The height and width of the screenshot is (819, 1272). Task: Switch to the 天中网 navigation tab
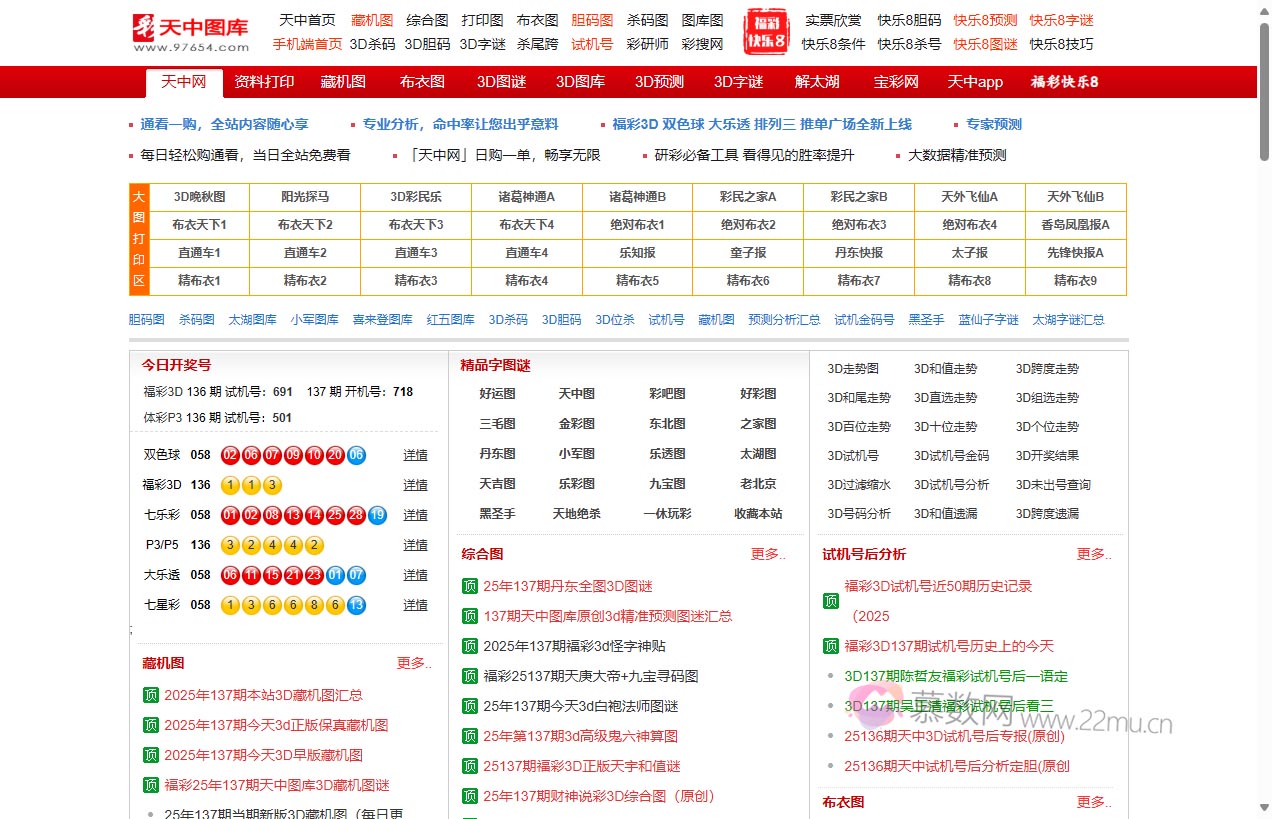182,82
